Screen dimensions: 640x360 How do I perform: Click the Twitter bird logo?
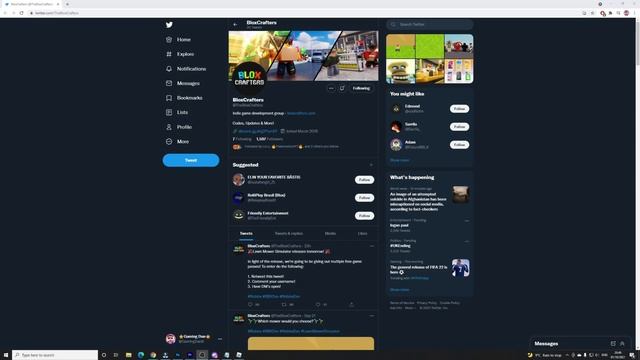tap(169, 25)
